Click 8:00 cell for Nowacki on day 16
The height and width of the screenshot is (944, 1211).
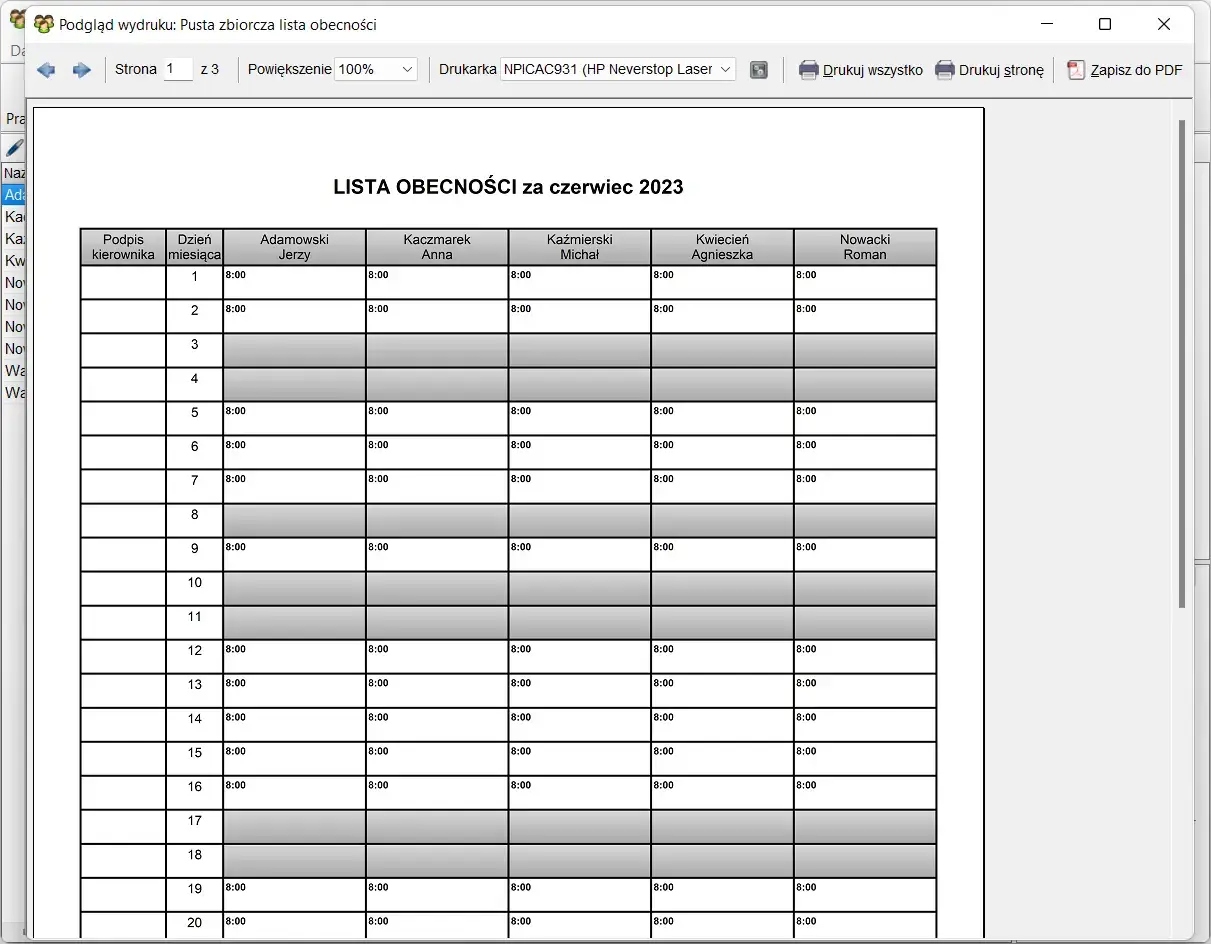point(865,792)
